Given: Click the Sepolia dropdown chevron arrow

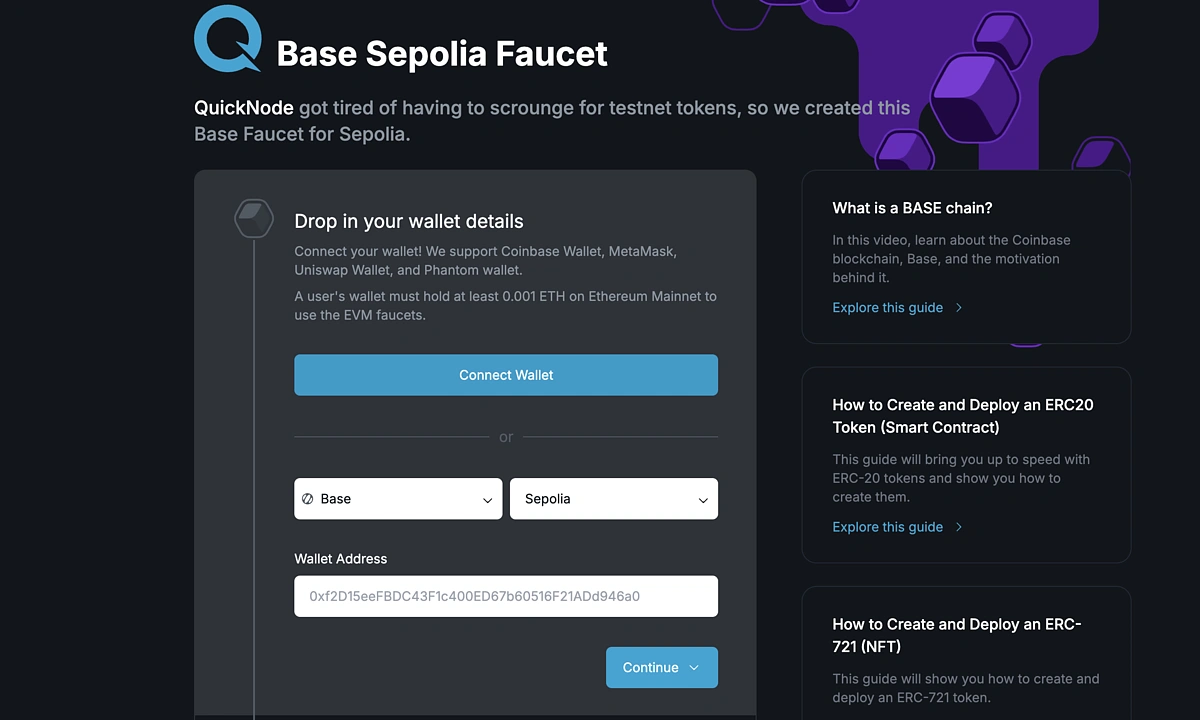Looking at the screenshot, I should pos(703,500).
